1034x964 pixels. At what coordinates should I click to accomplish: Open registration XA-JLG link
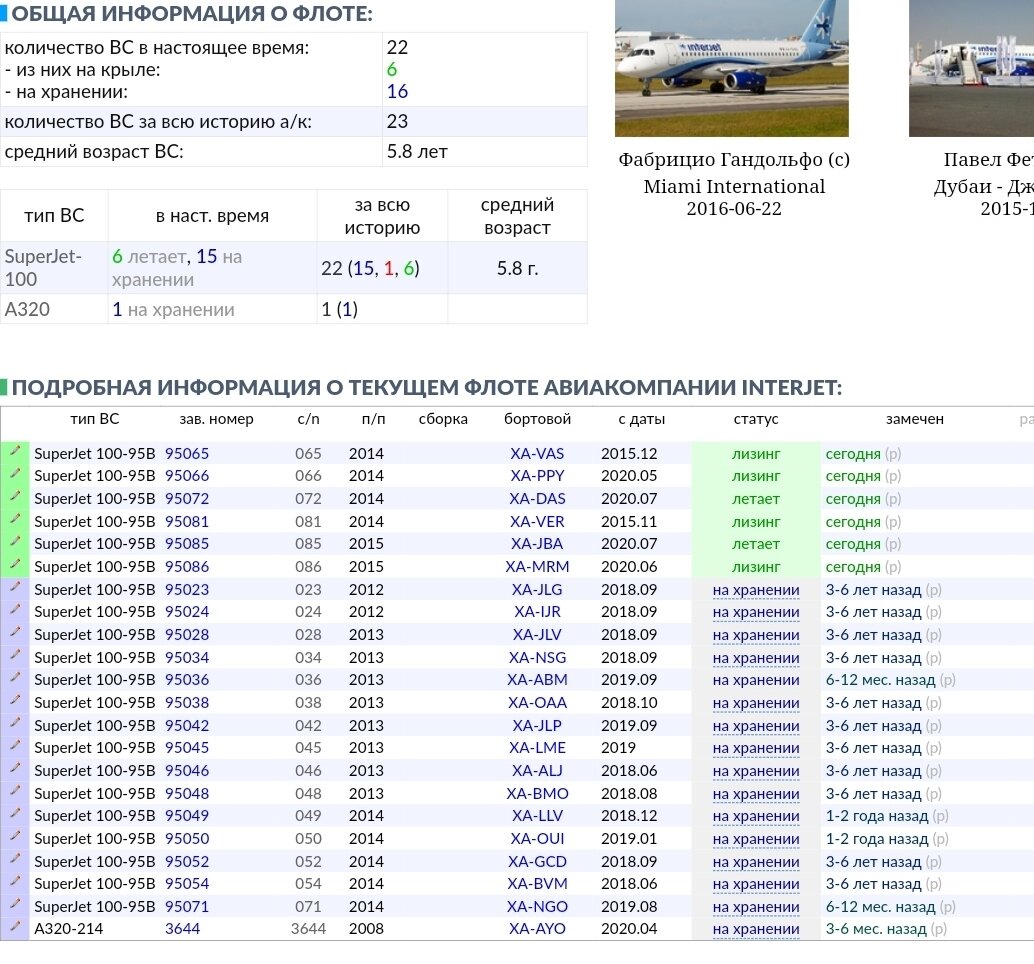[537, 589]
